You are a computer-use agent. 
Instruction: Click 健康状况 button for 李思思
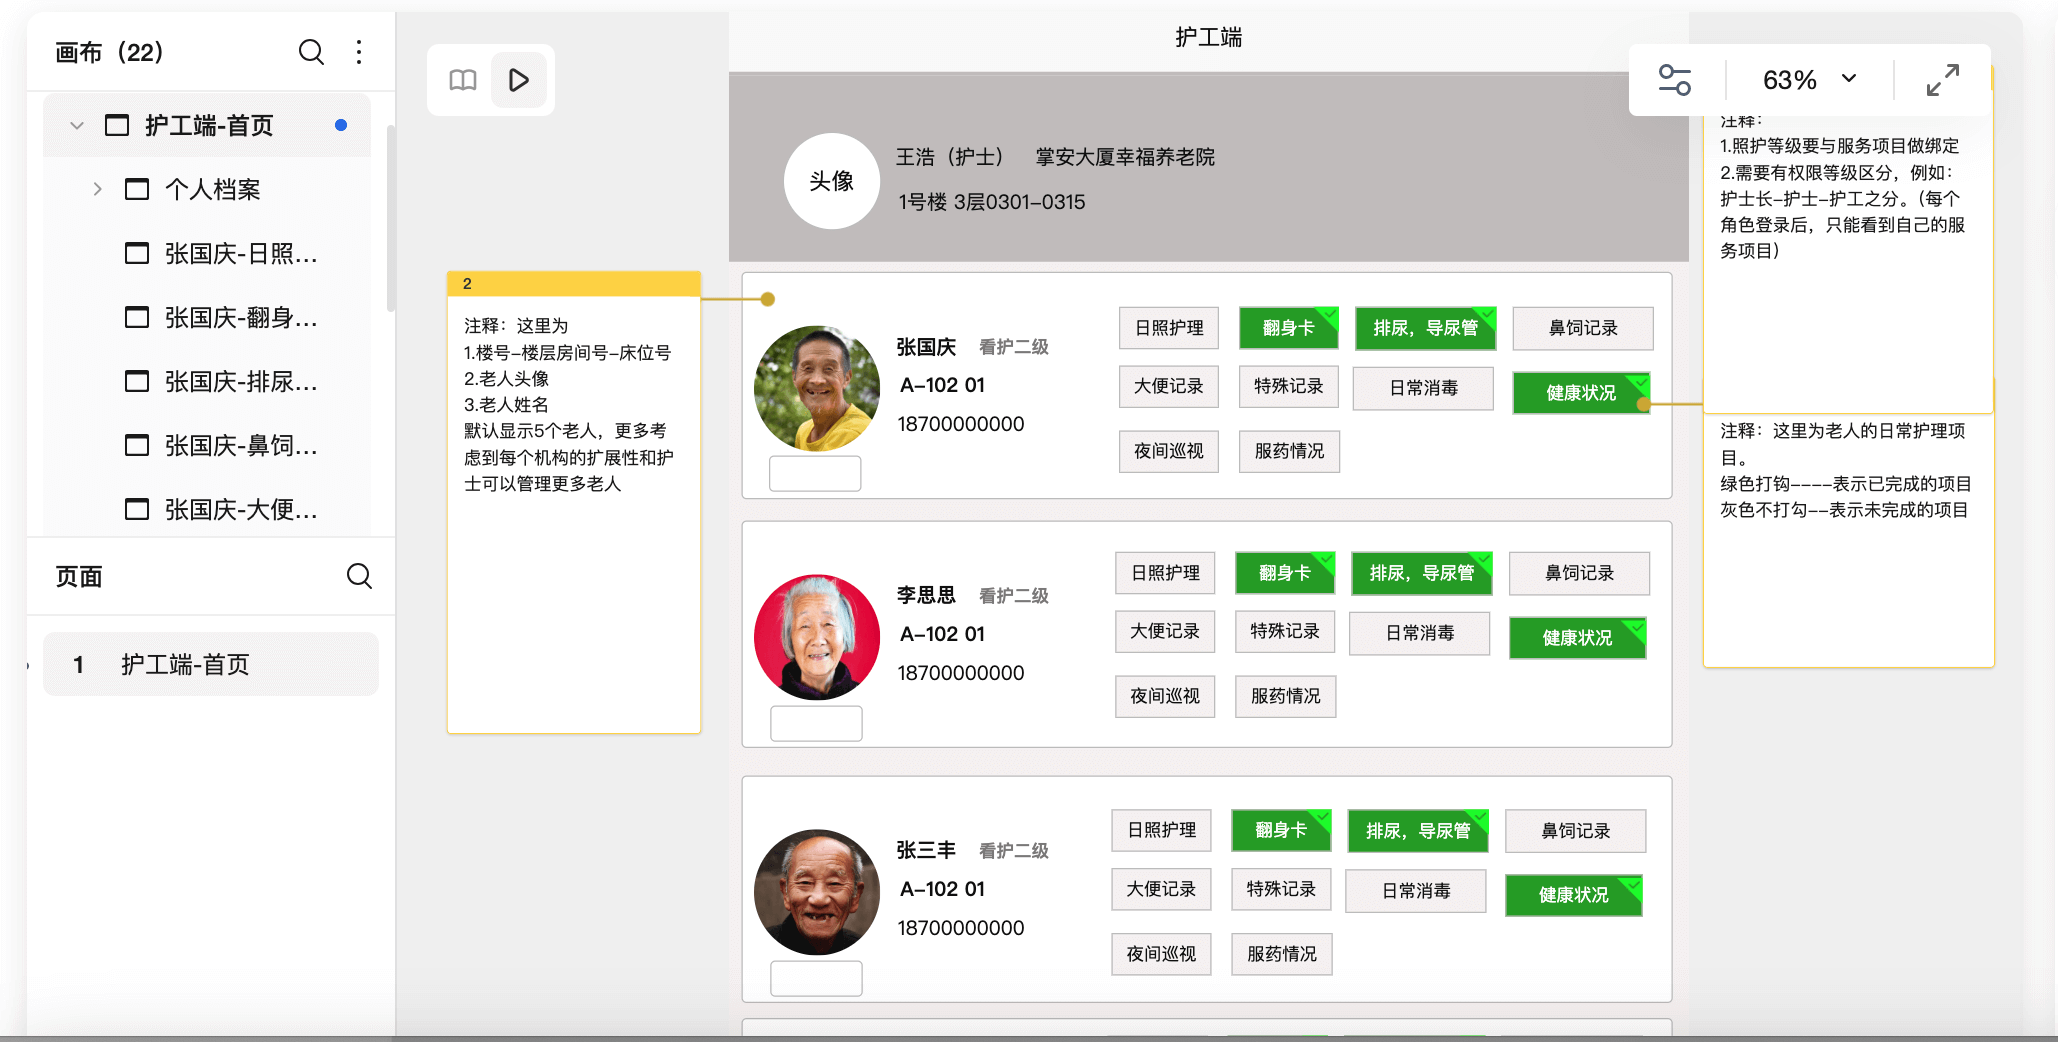1577,638
